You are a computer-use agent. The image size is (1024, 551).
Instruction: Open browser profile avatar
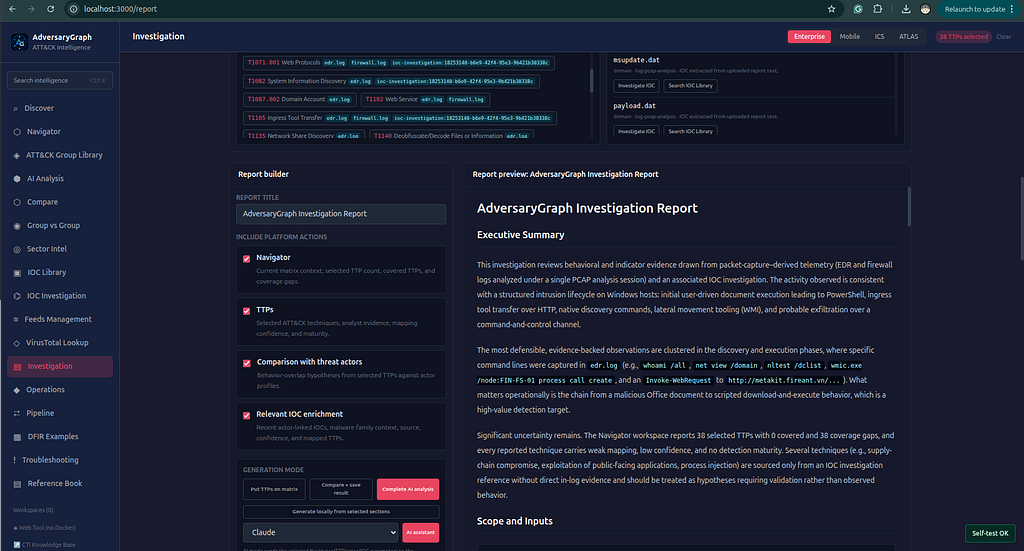(925, 9)
